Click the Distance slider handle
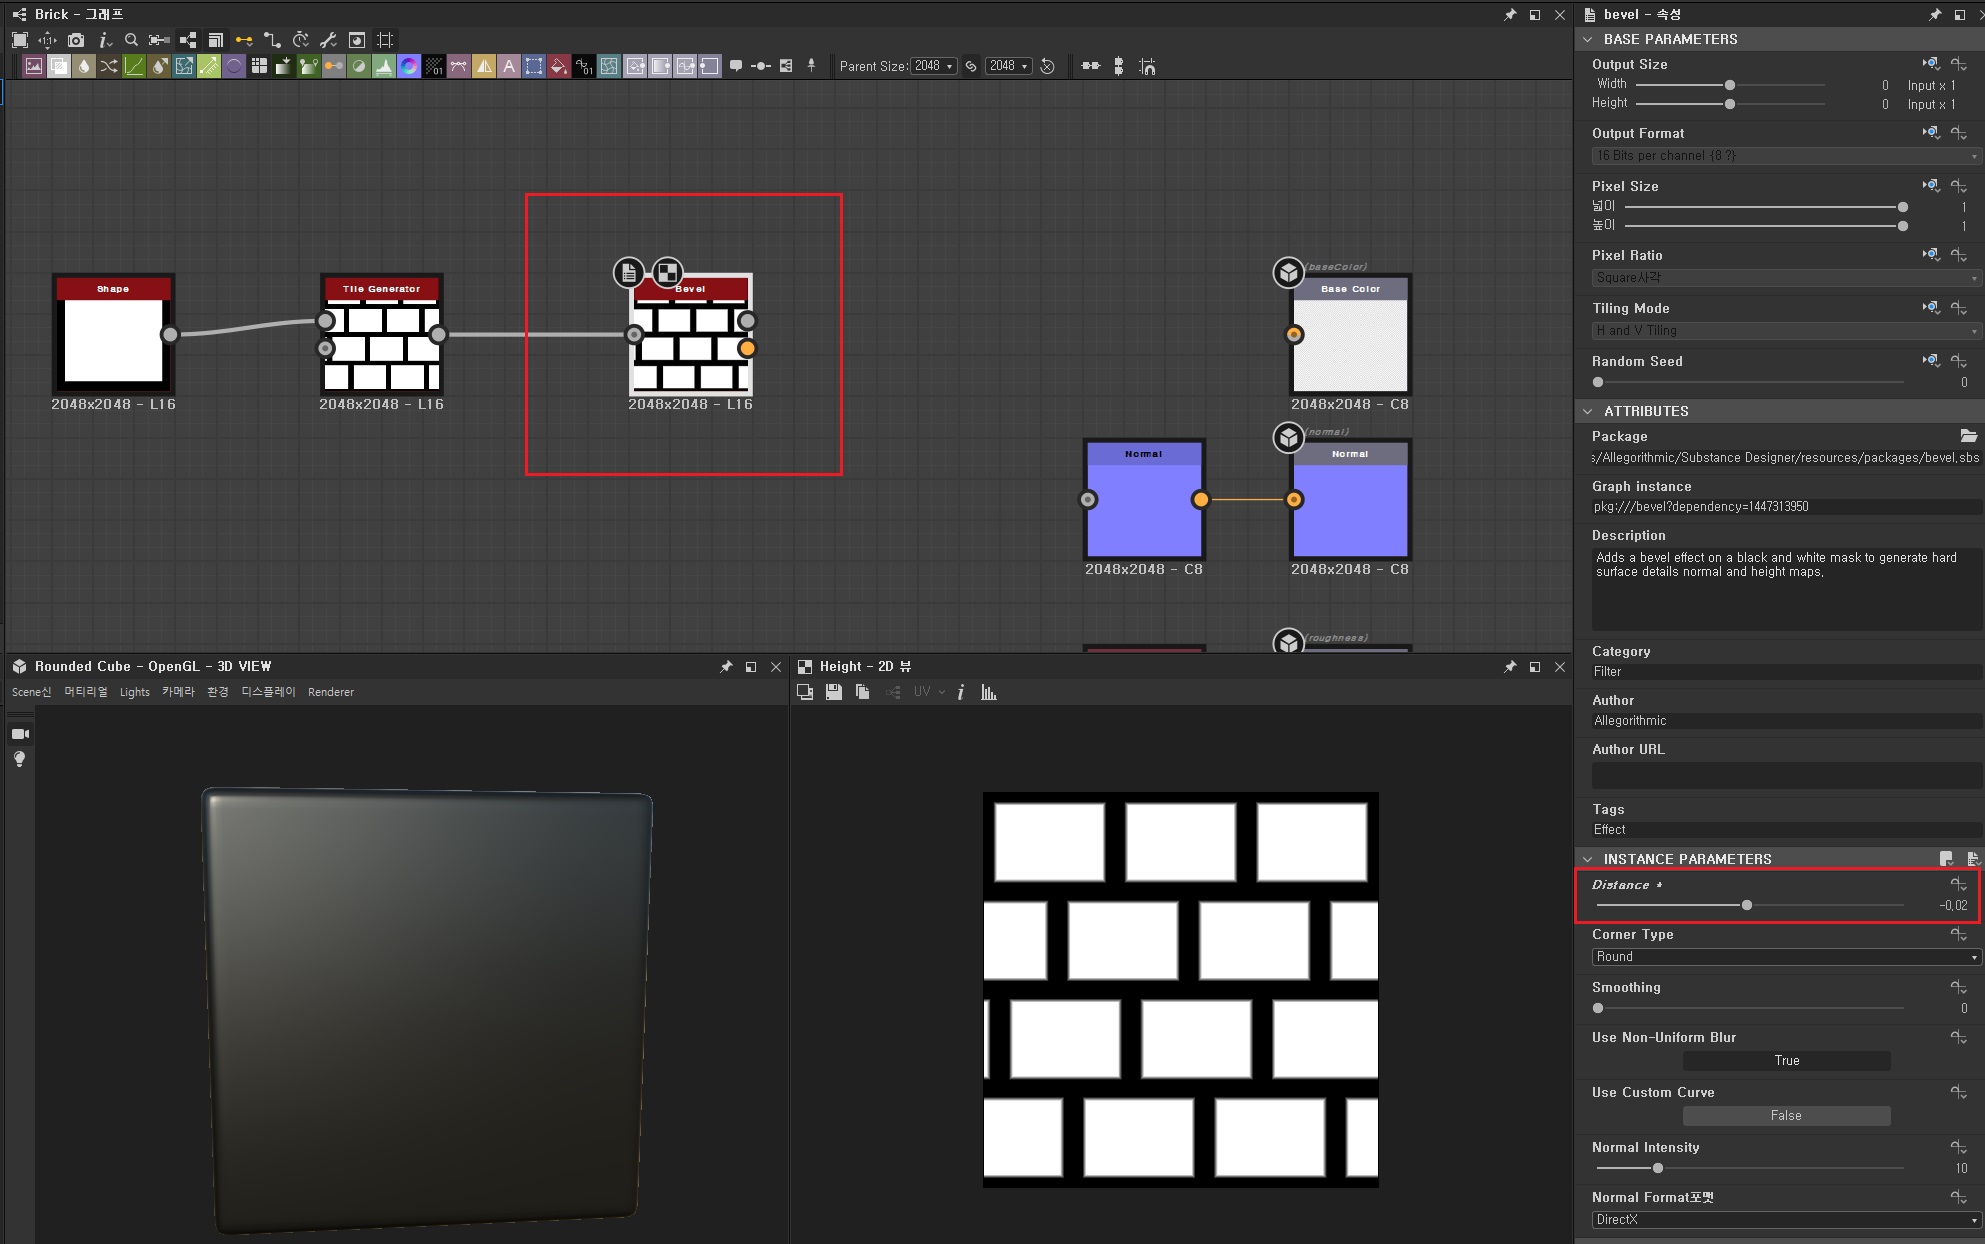 click(x=1746, y=905)
